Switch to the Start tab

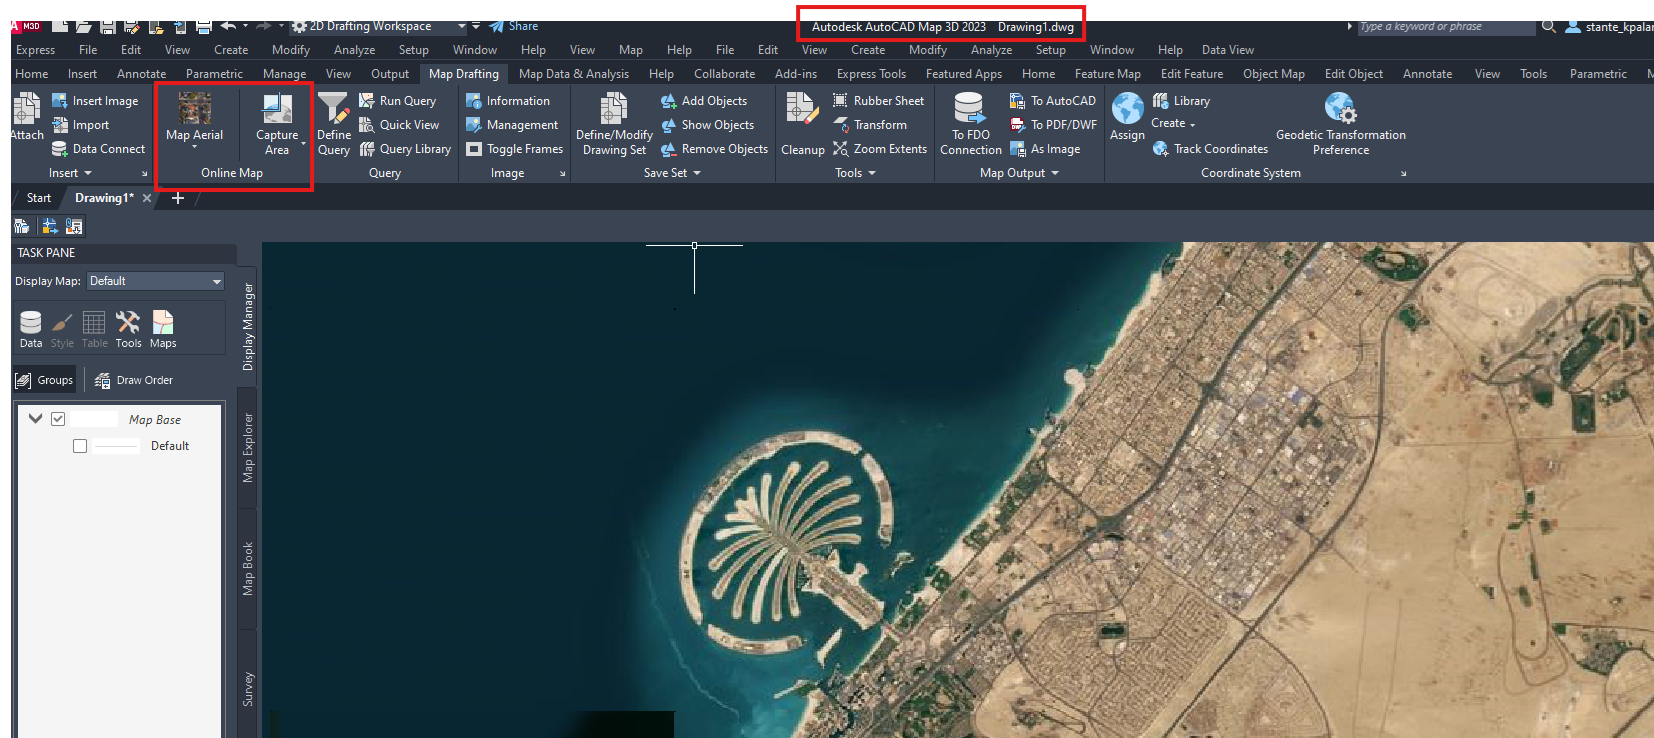(x=39, y=198)
